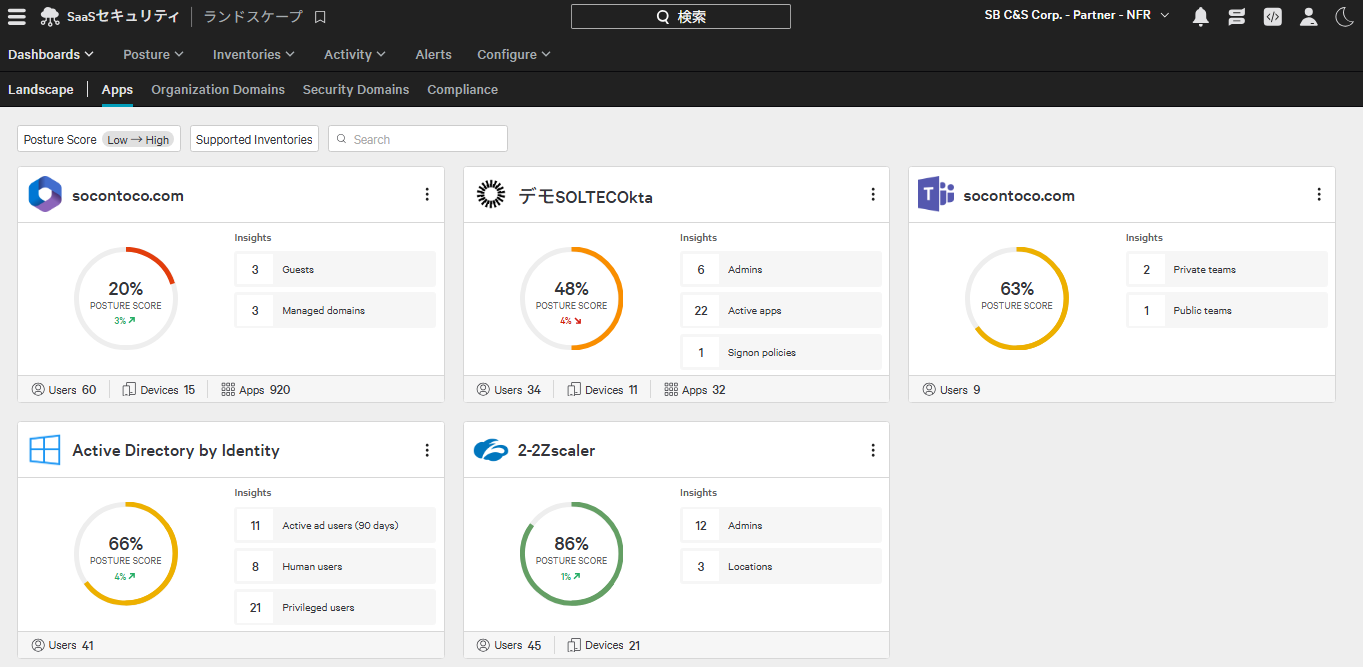The width and height of the screenshot is (1363, 667).
Task: Open the Active apps insight link
Action: pyautogui.click(x=781, y=310)
